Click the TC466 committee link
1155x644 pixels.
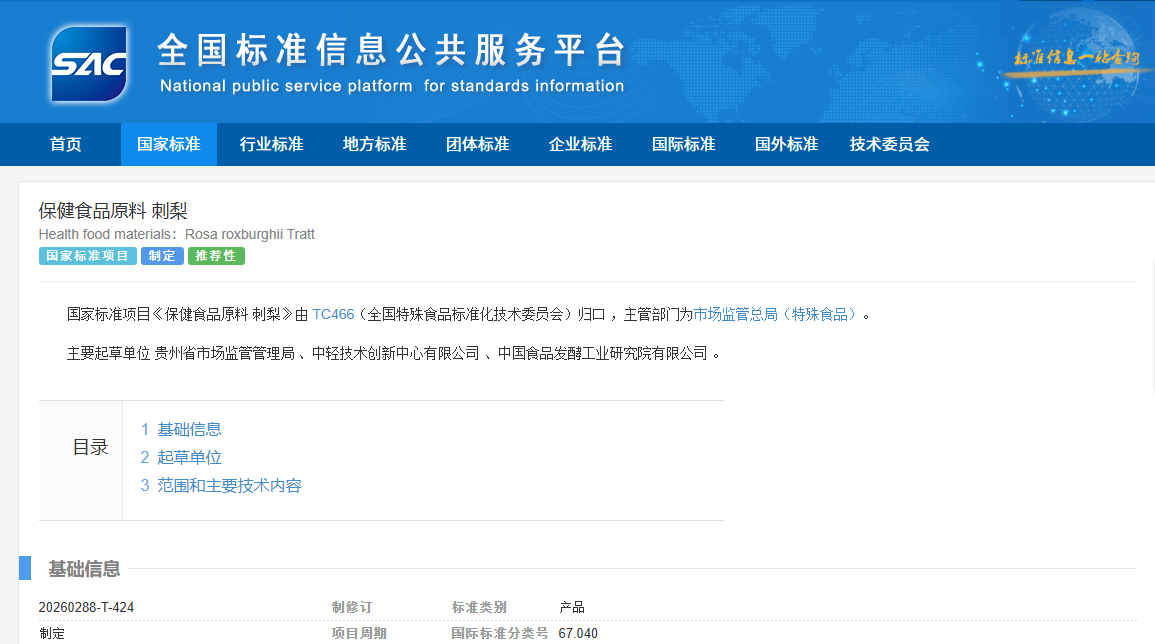point(333,315)
